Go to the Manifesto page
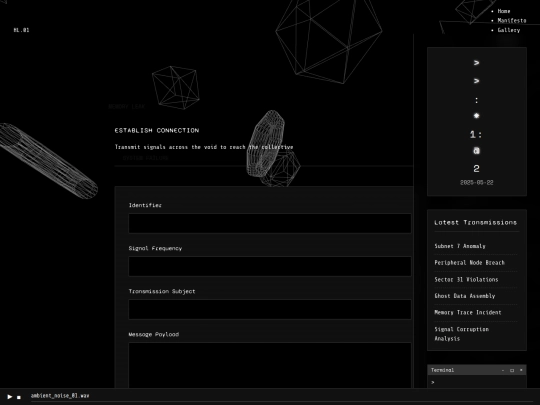540x405 pixels. click(x=512, y=21)
